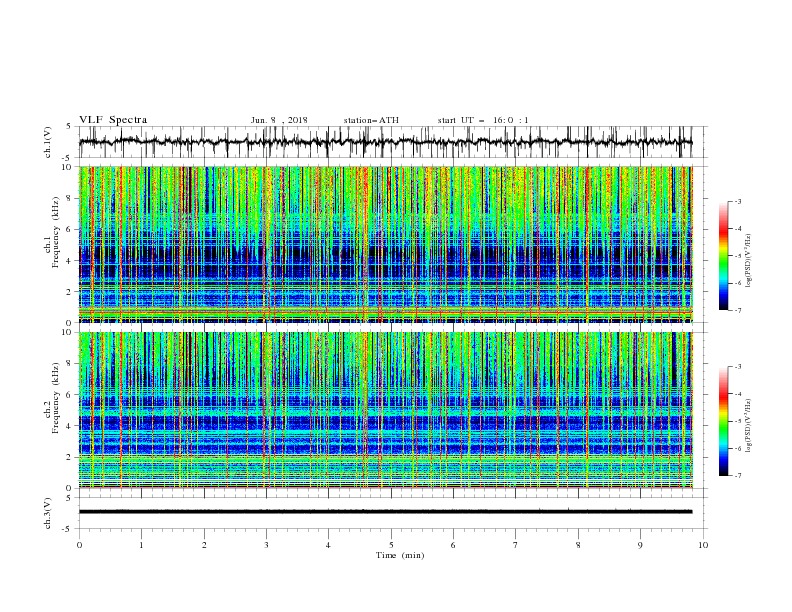Click the time axis tick label "7"
The width and height of the screenshot is (792, 612).
coord(516,545)
